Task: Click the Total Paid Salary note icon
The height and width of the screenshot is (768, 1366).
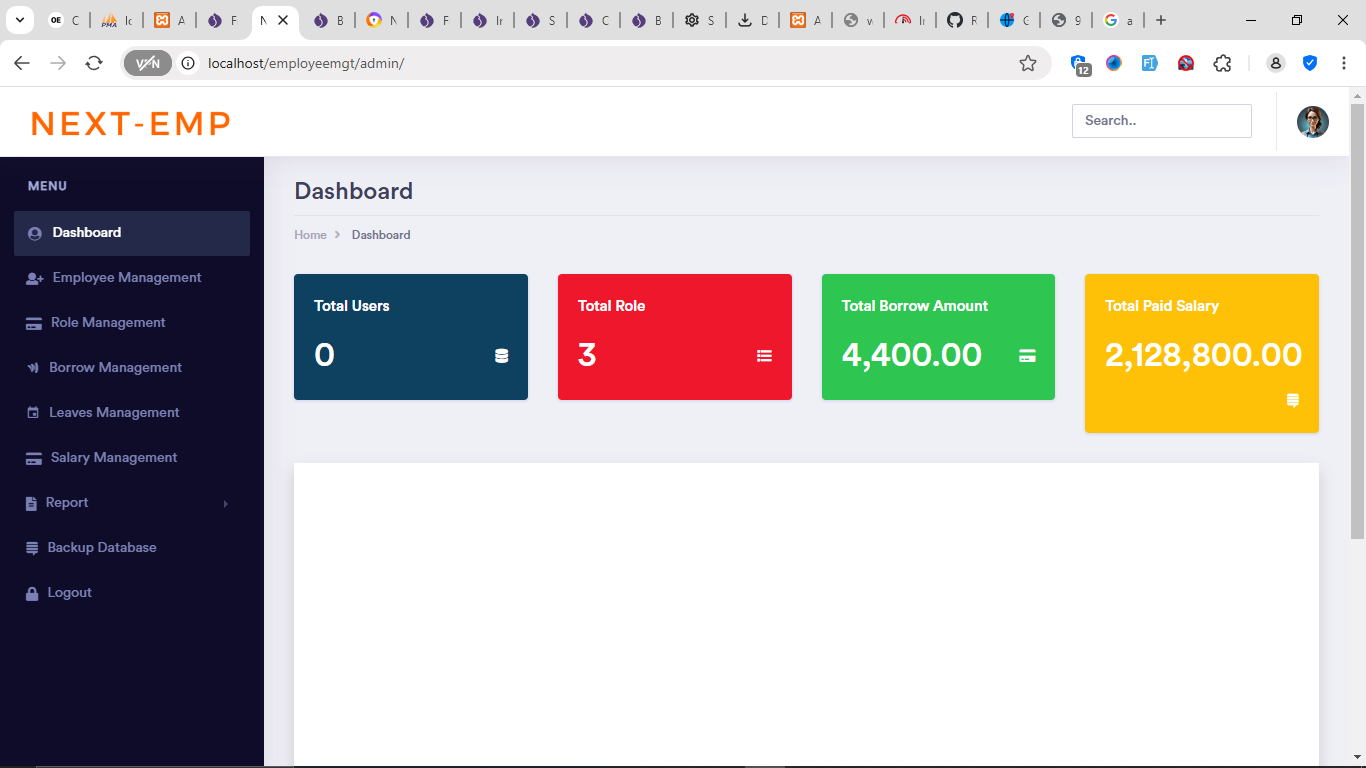Action: [1292, 401]
